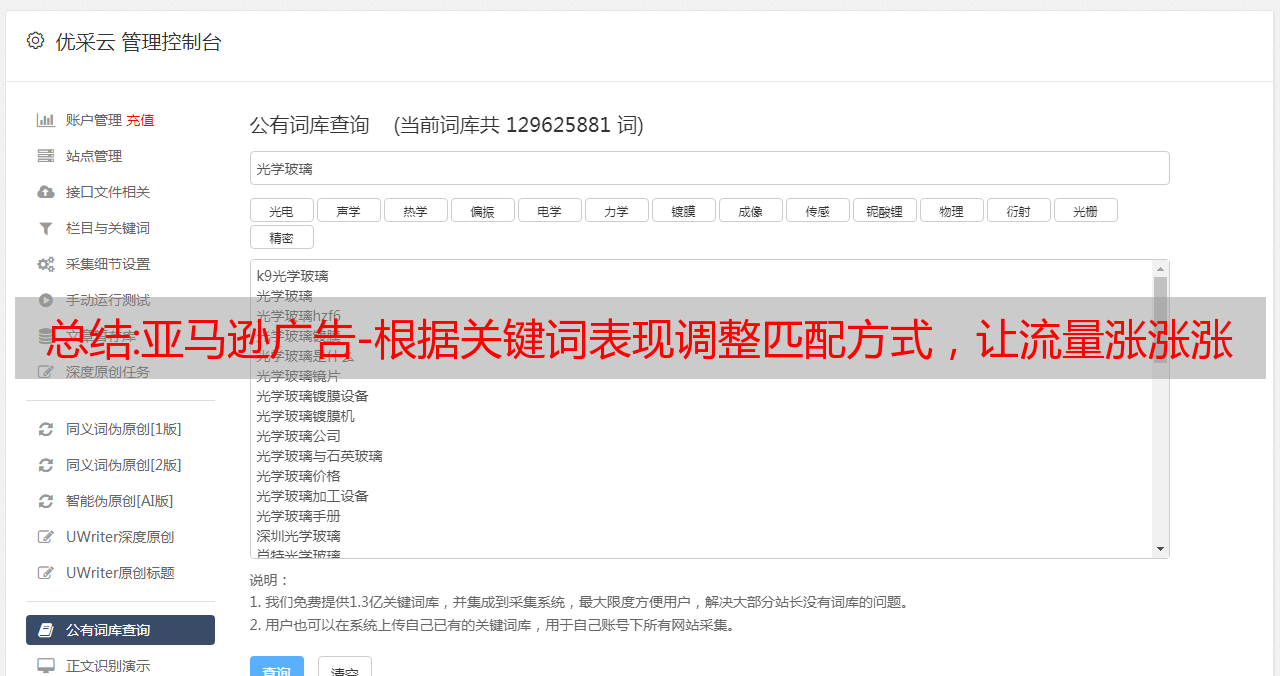Click the results list scrollbar down arrow

point(1160,548)
